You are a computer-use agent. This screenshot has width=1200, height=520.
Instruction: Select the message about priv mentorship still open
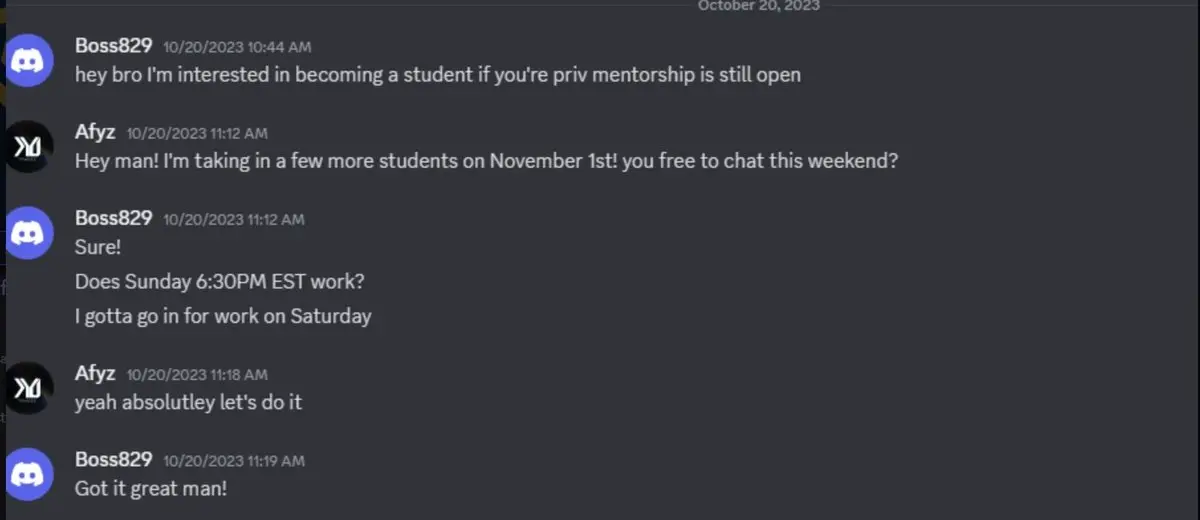click(438, 74)
